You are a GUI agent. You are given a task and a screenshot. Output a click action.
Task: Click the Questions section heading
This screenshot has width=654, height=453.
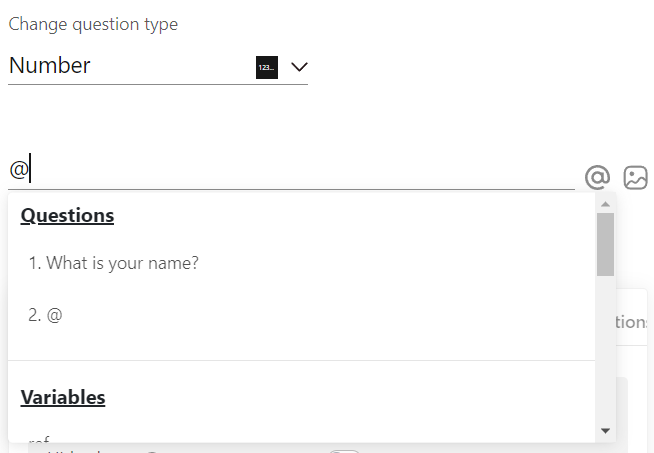[x=67, y=216]
